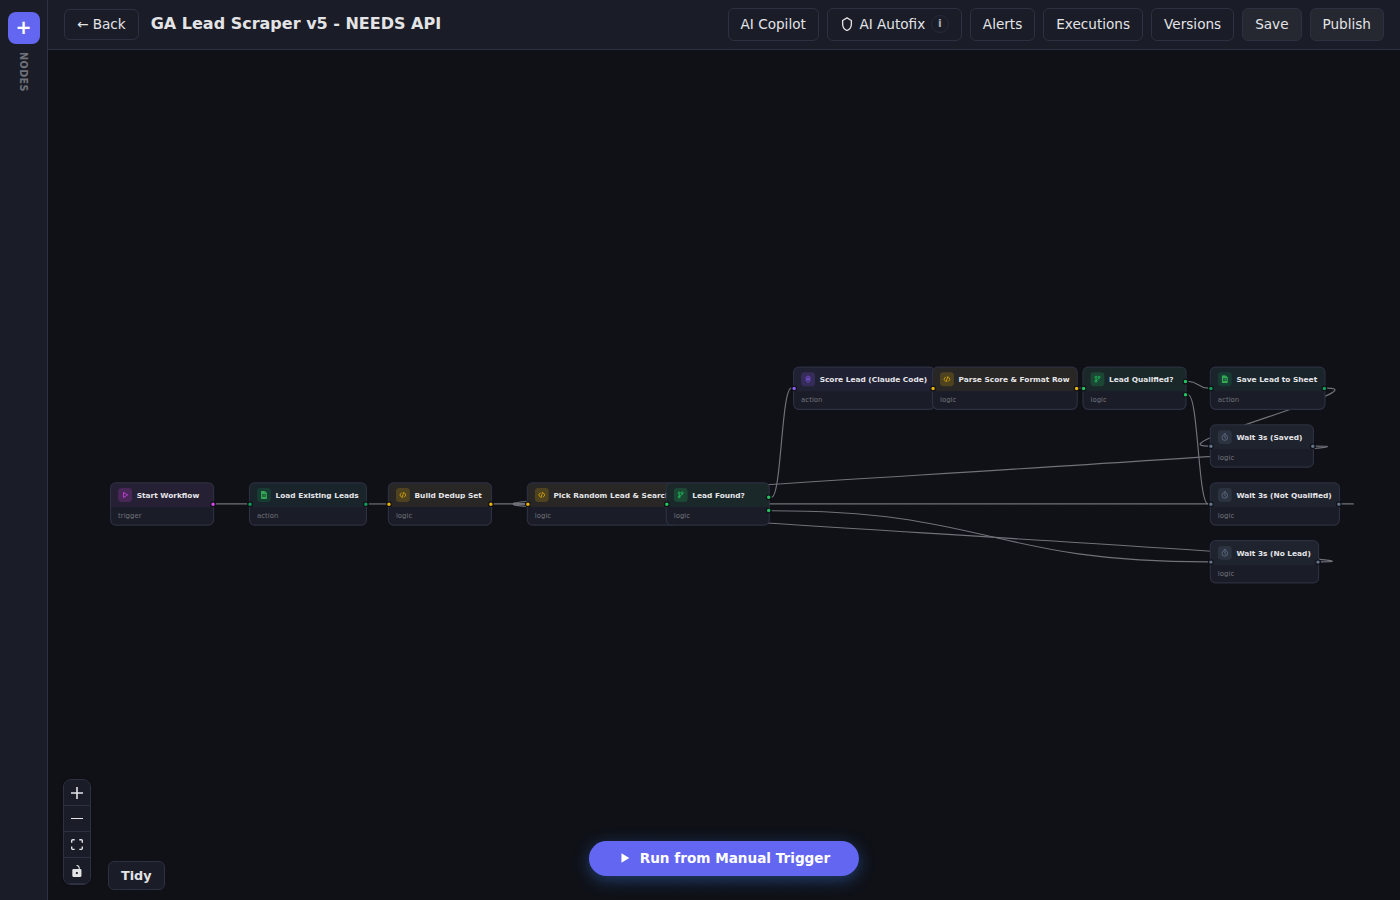Open the Versions list
Screen dimensions: 1400x900
click(x=1192, y=24)
